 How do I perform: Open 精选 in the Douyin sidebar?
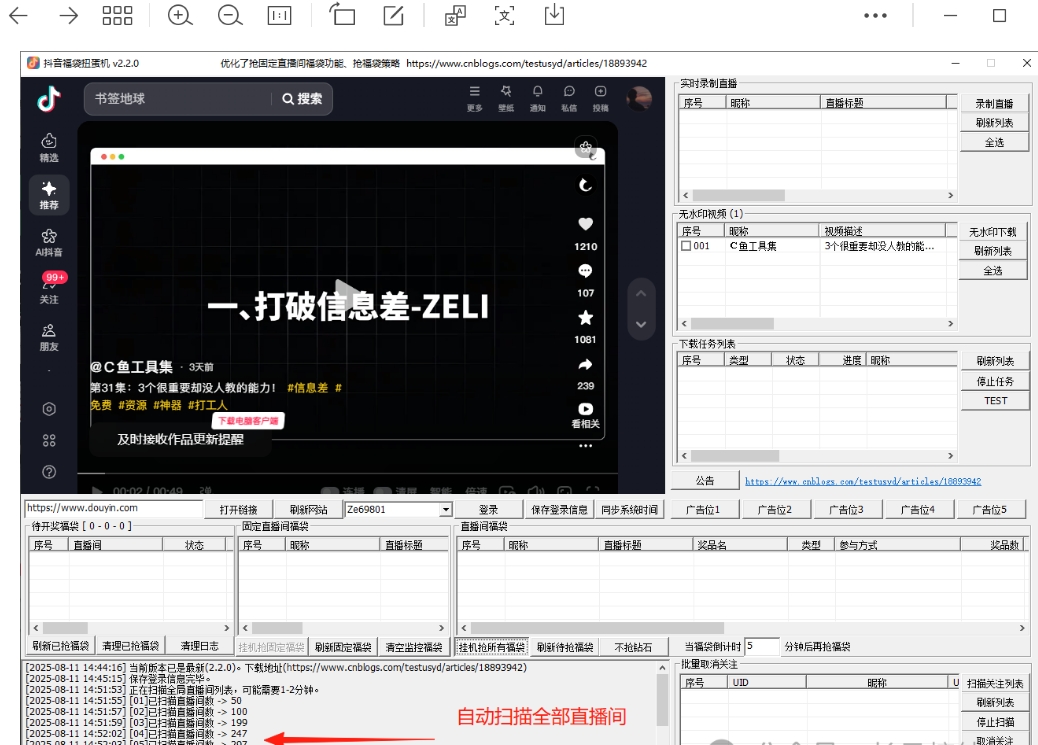click(49, 148)
